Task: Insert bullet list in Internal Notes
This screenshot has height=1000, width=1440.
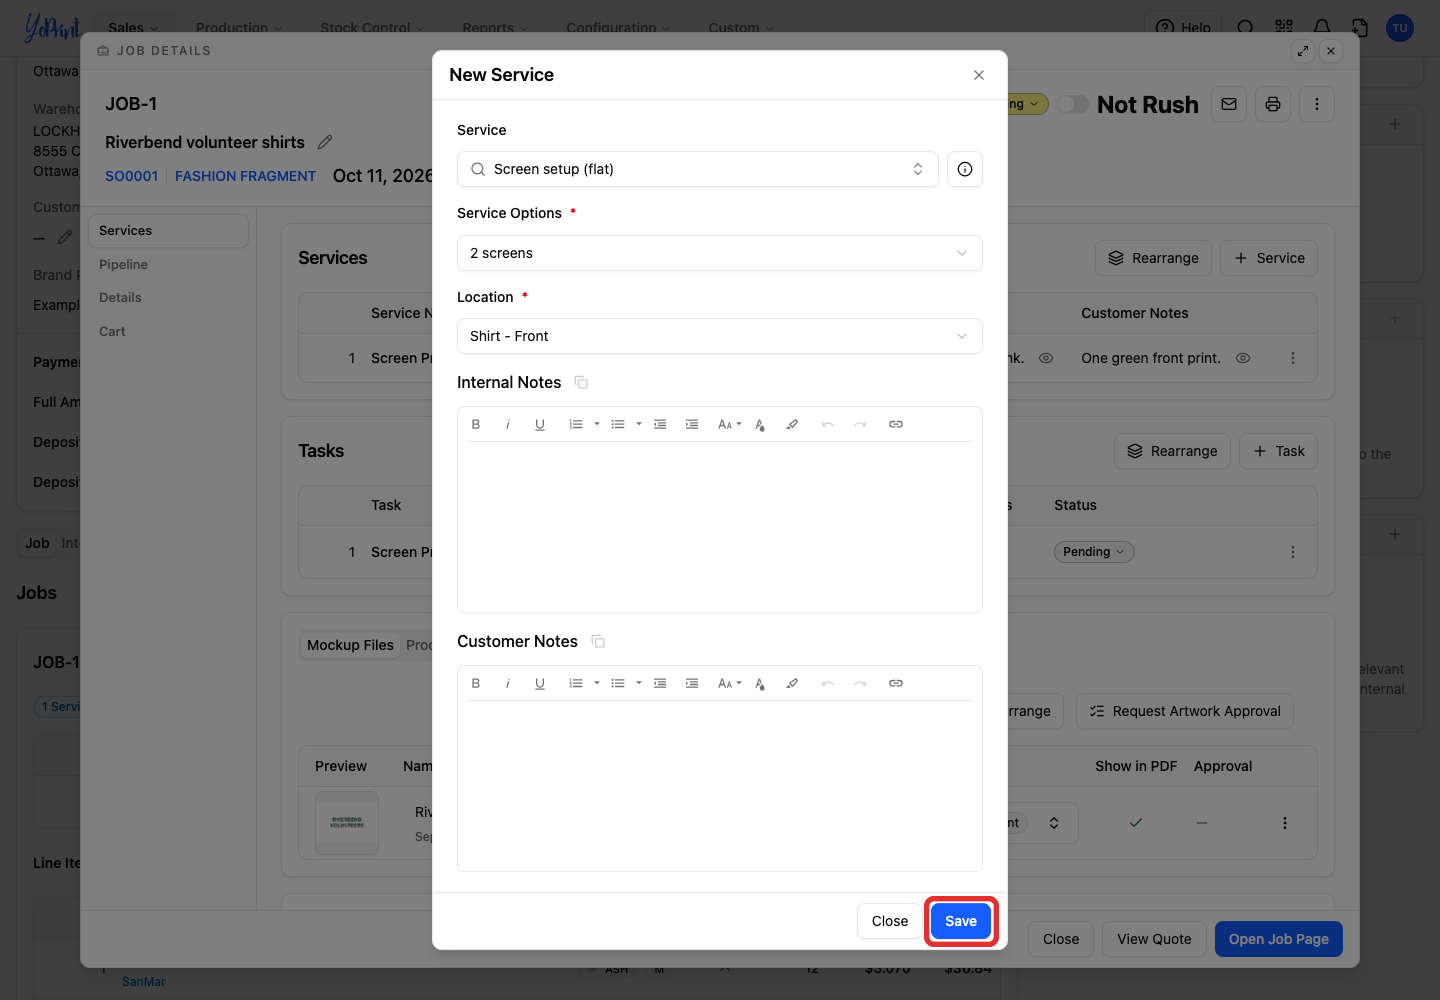Action: pyautogui.click(x=618, y=424)
